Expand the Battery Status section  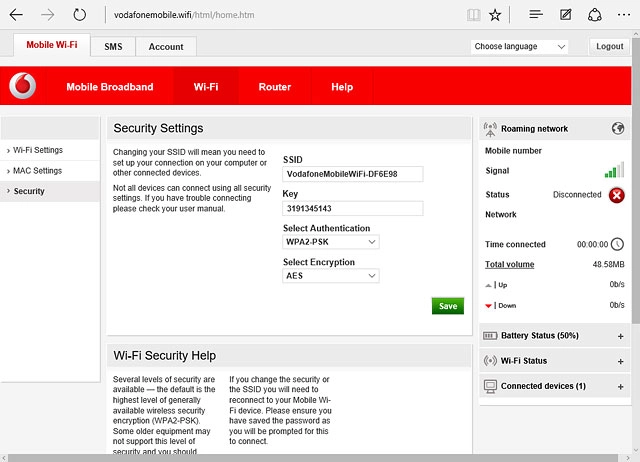point(620,336)
